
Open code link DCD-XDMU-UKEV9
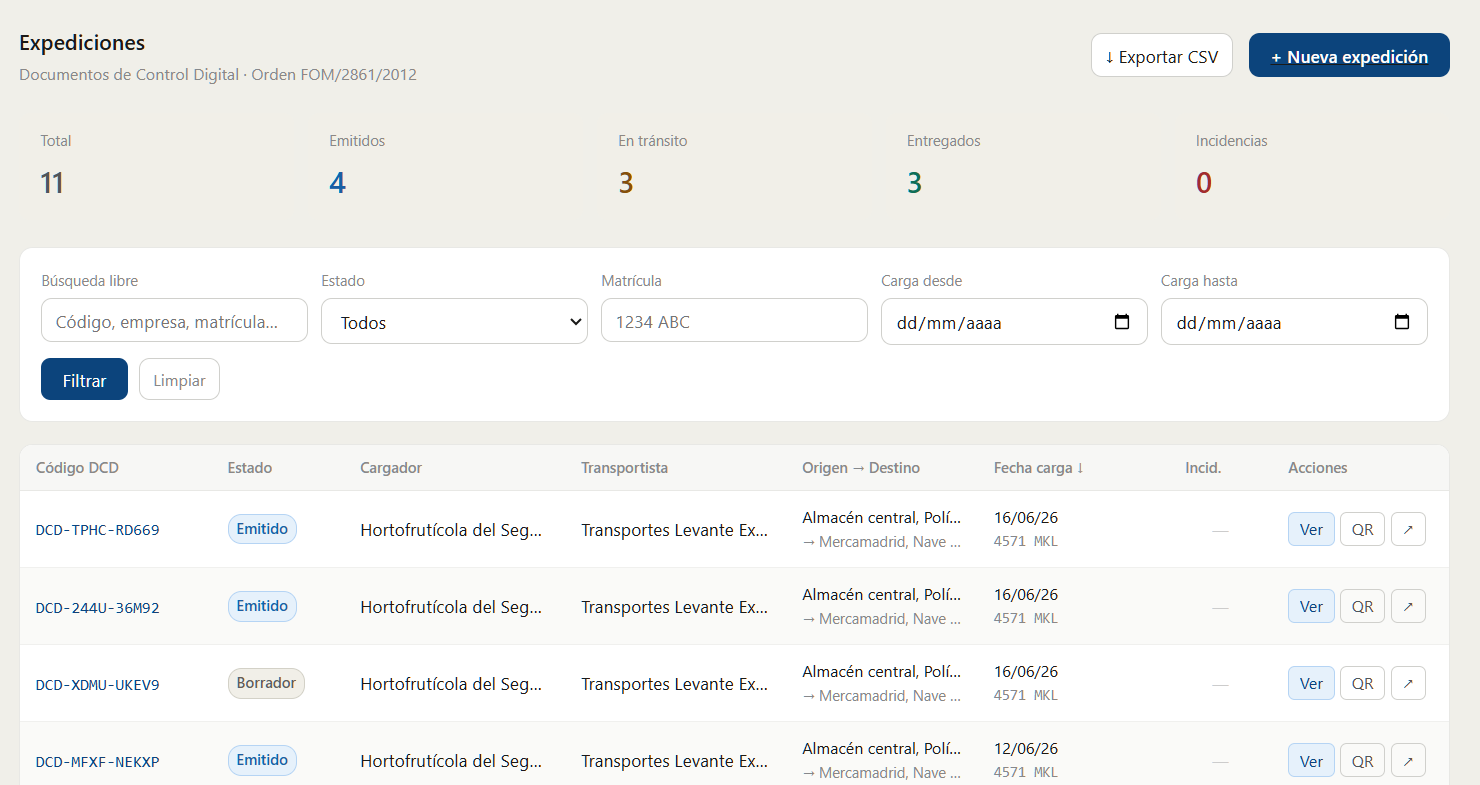click(97, 684)
